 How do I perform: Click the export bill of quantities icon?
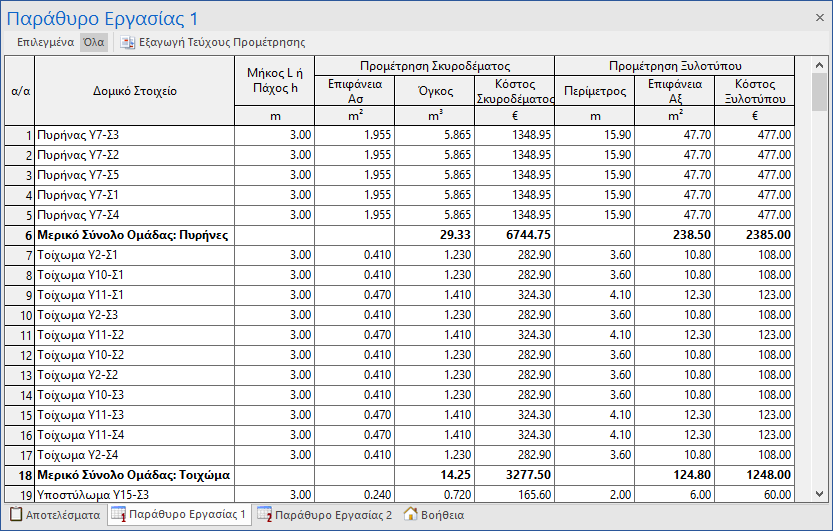click(128, 43)
